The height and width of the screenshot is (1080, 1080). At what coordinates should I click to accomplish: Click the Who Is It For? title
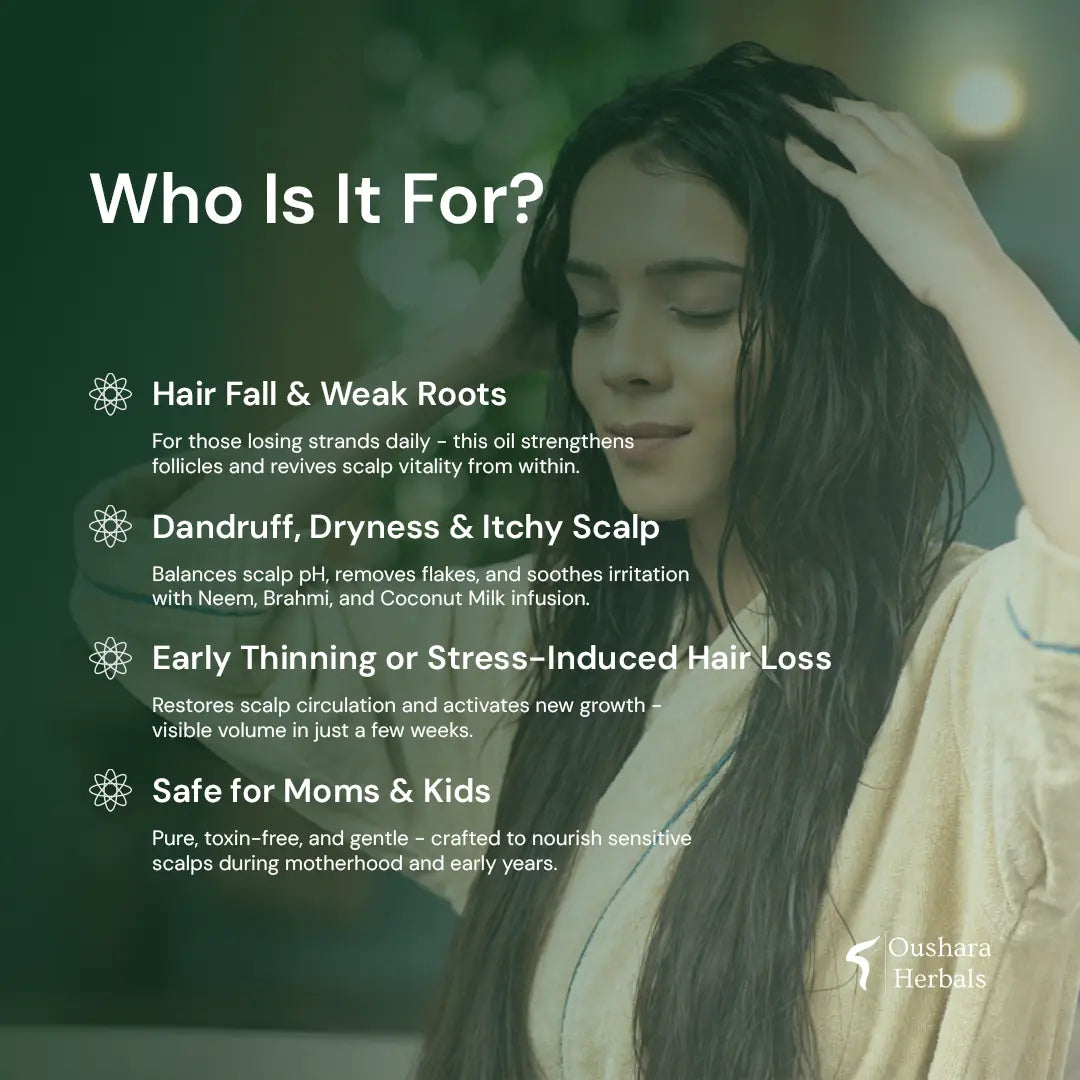317,198
